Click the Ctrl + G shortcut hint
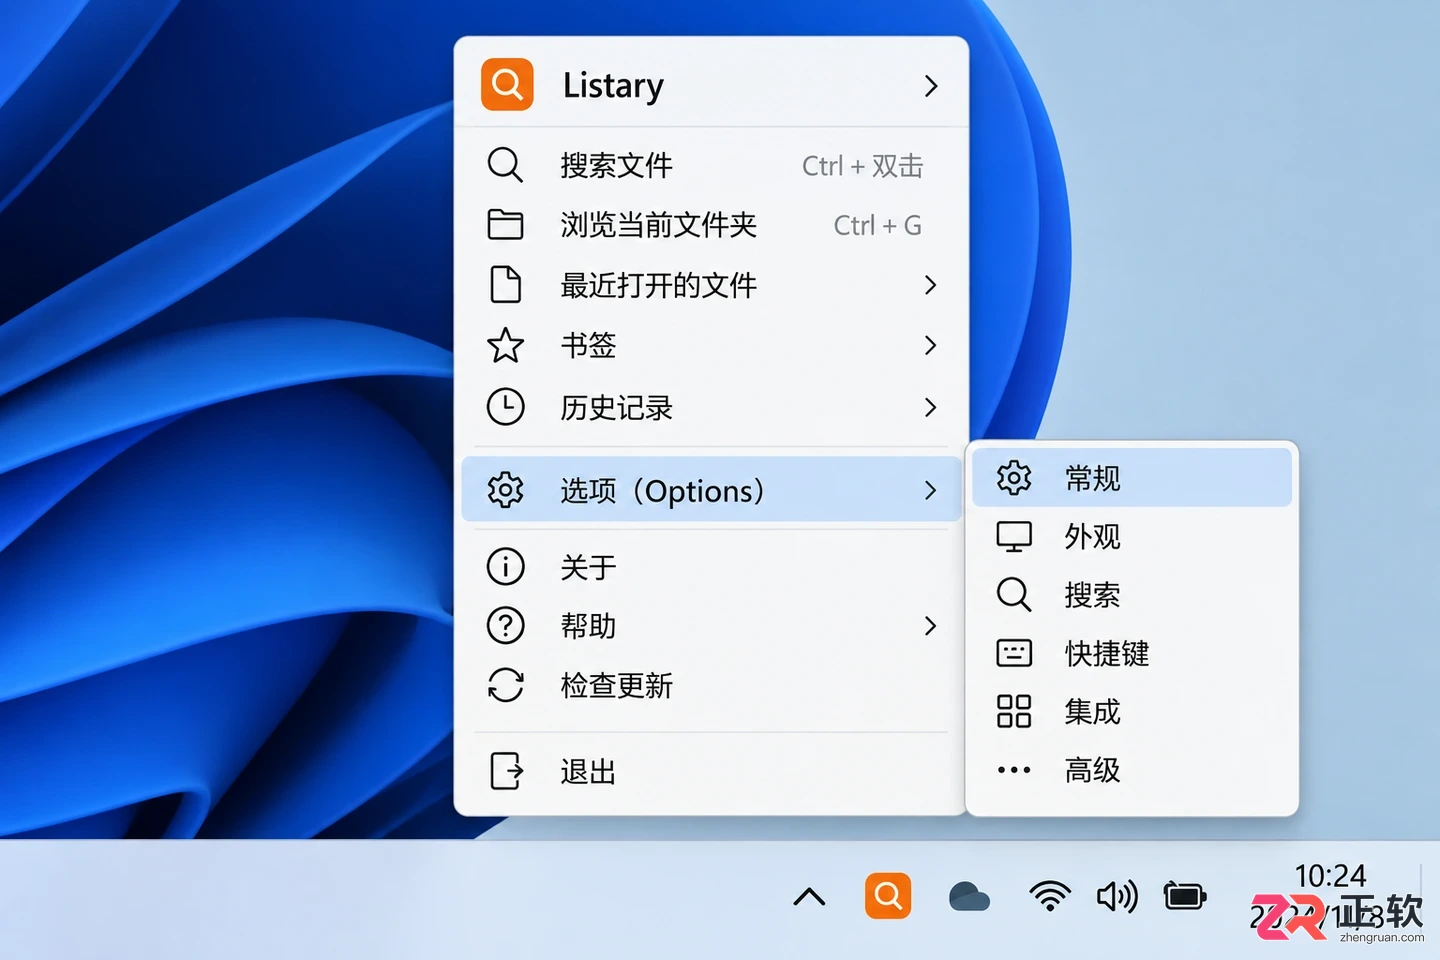The width and height of the screenshot is (1440, 960). click(877, 225)
